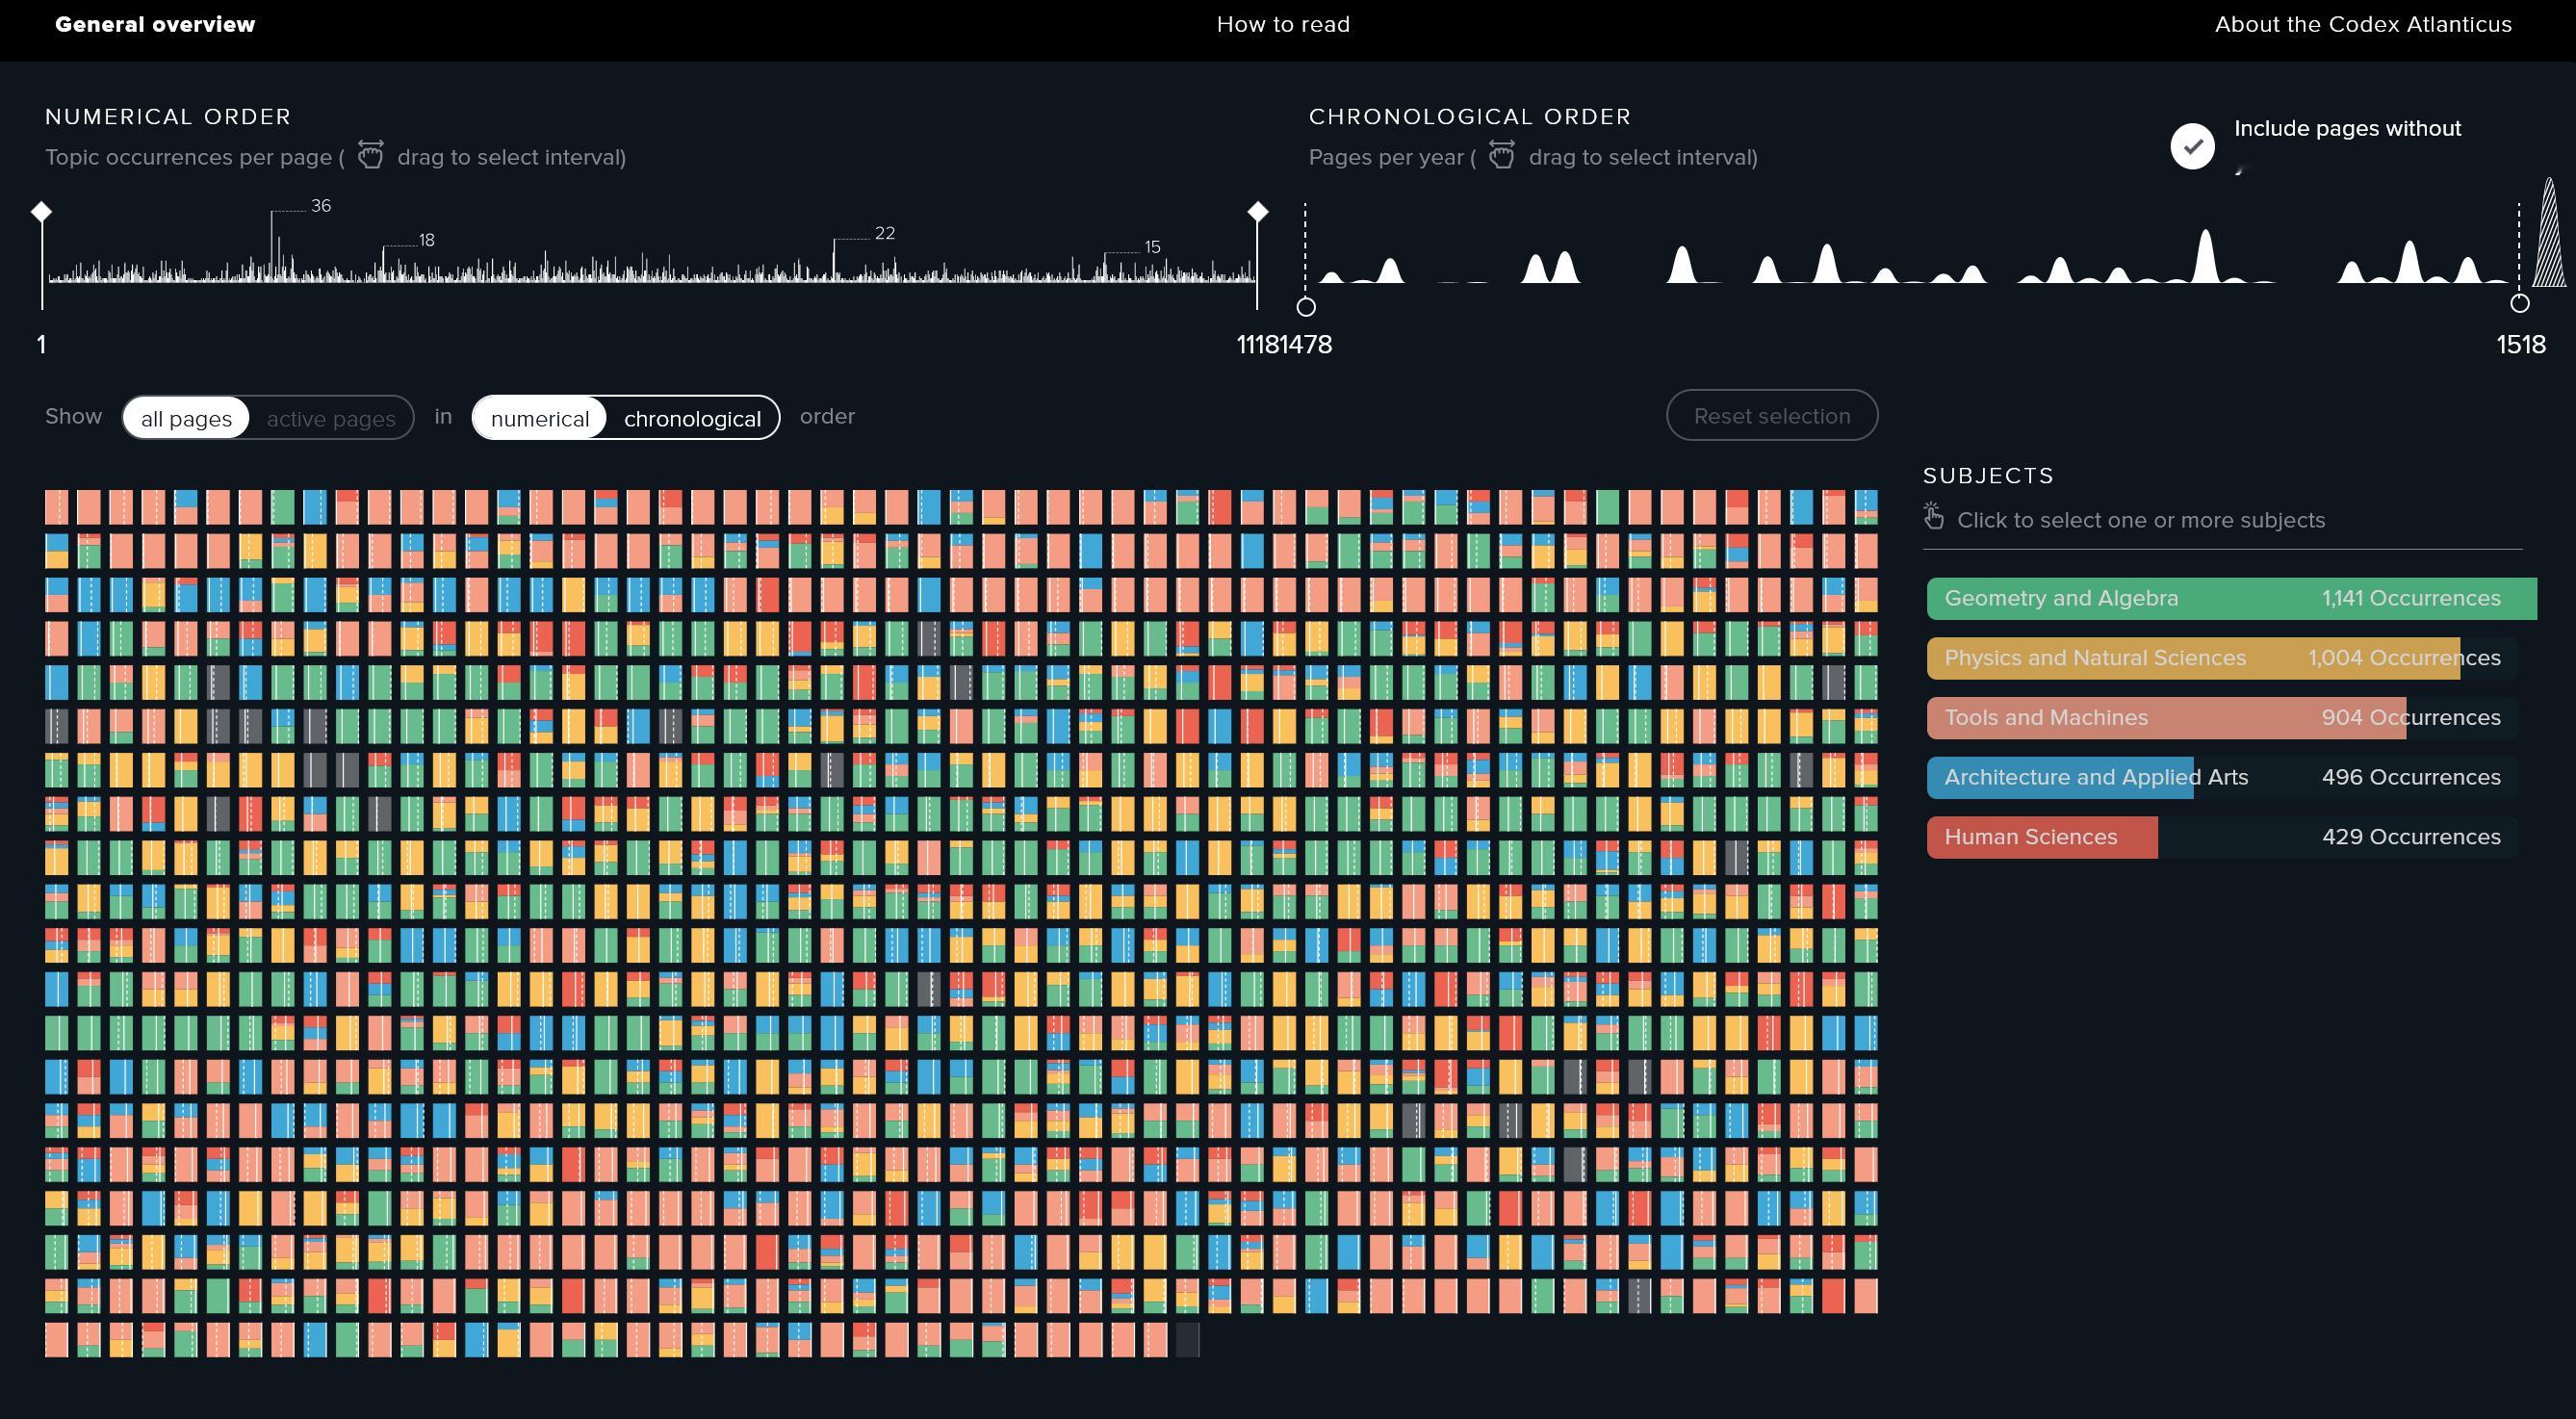
Task: Click the 1518 year label
Action: pos(2521,344)
